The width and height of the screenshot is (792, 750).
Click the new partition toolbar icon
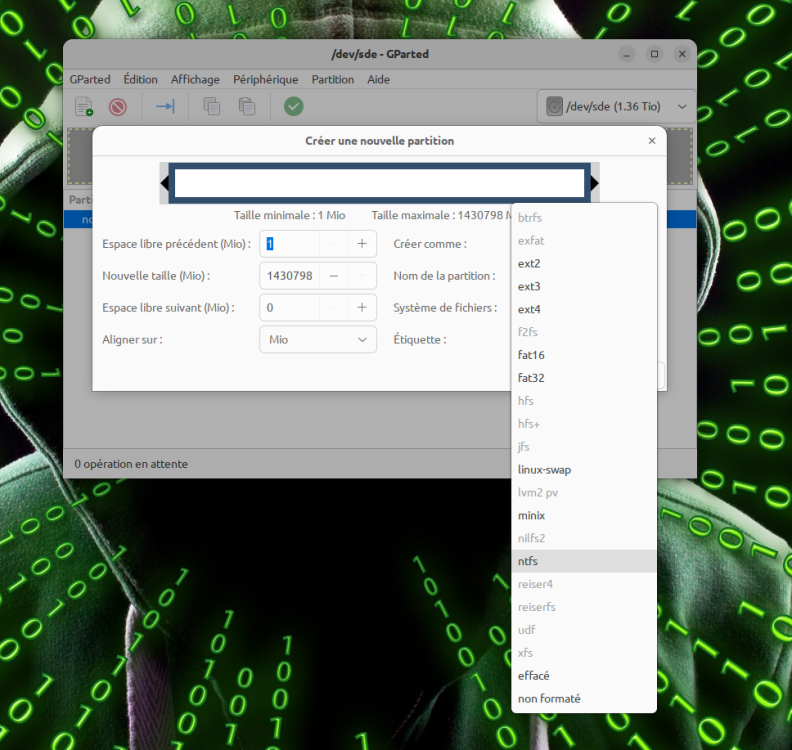click(85, 106)
